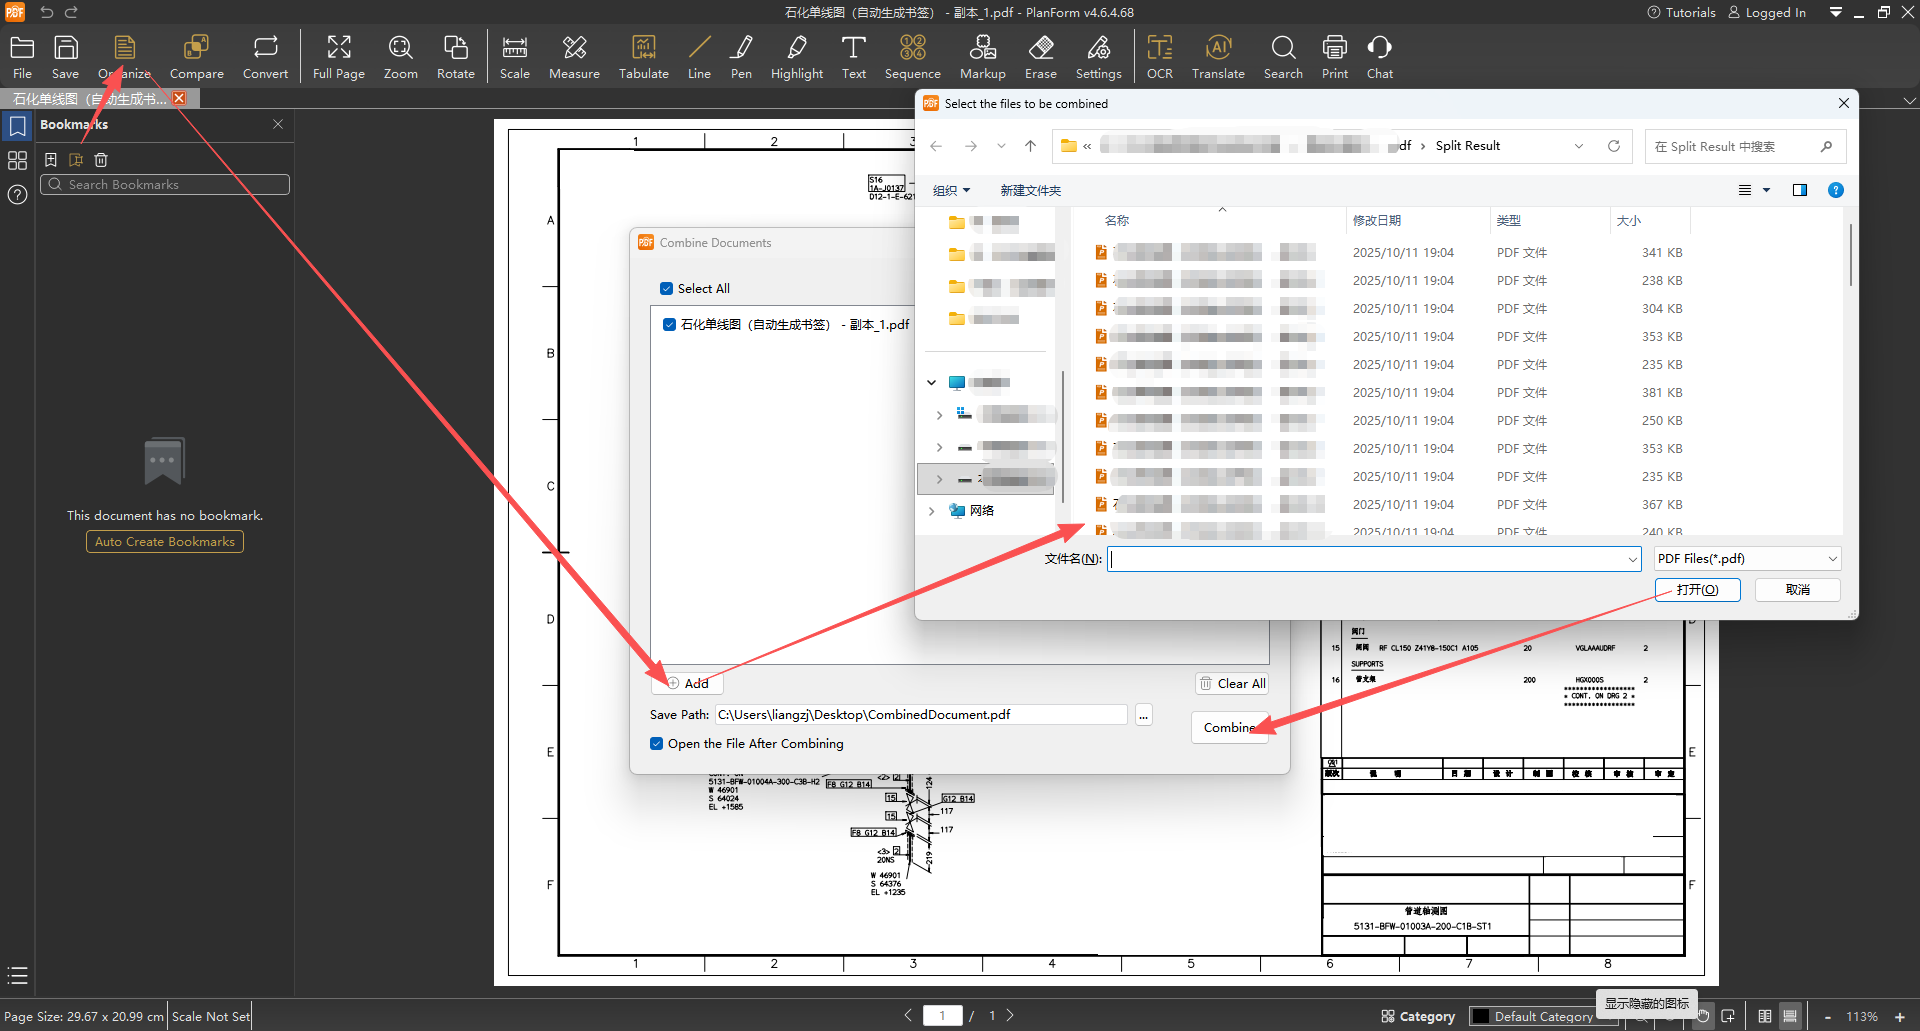
Task: Click the Auto Create Bookmarks button
Action: click(x=165, y=542)
